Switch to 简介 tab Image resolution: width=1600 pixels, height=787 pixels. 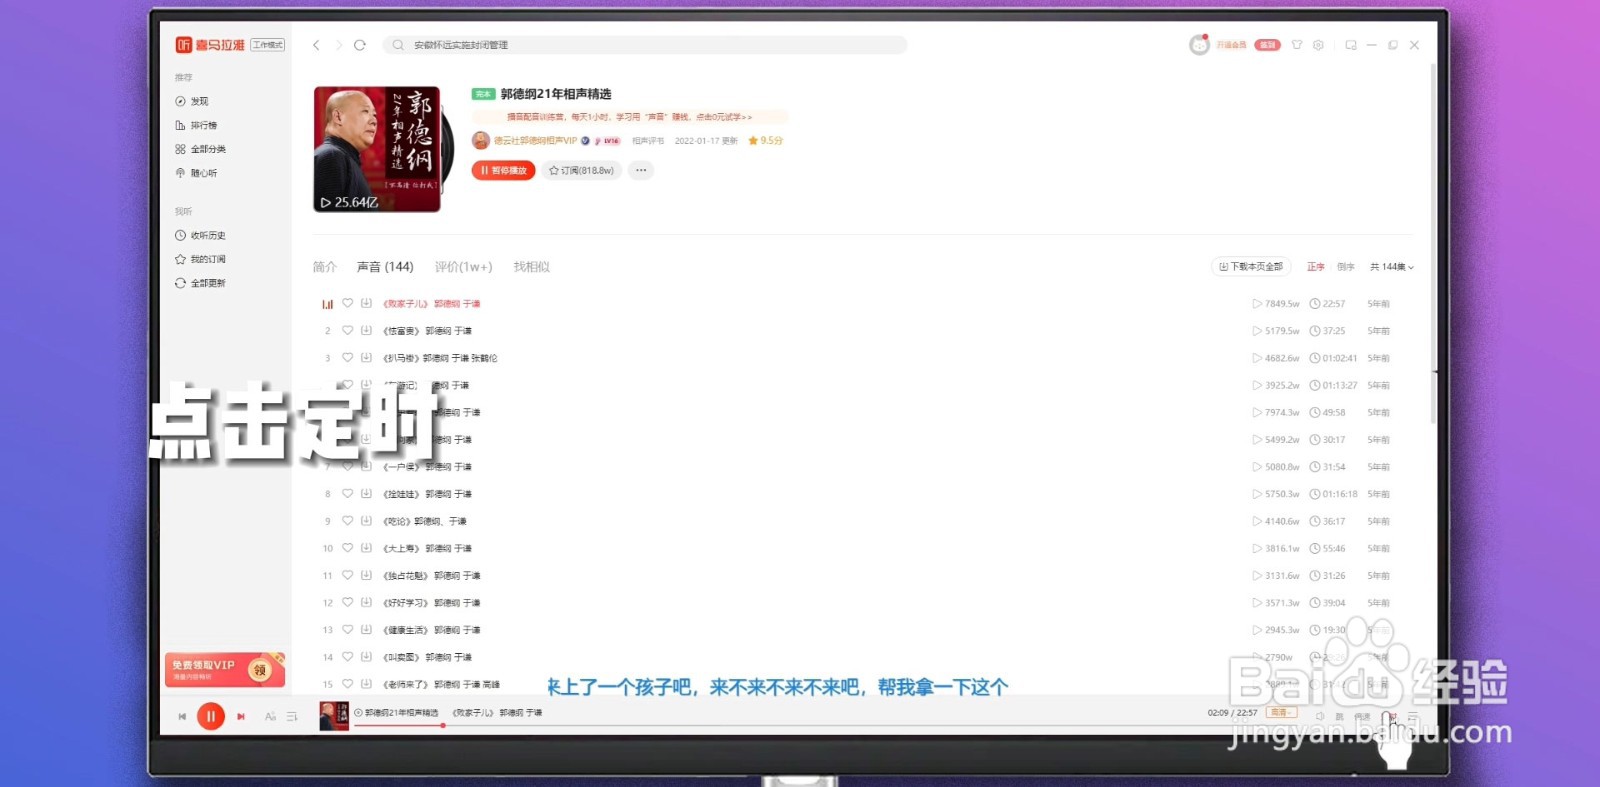click(x=324, y=267)
